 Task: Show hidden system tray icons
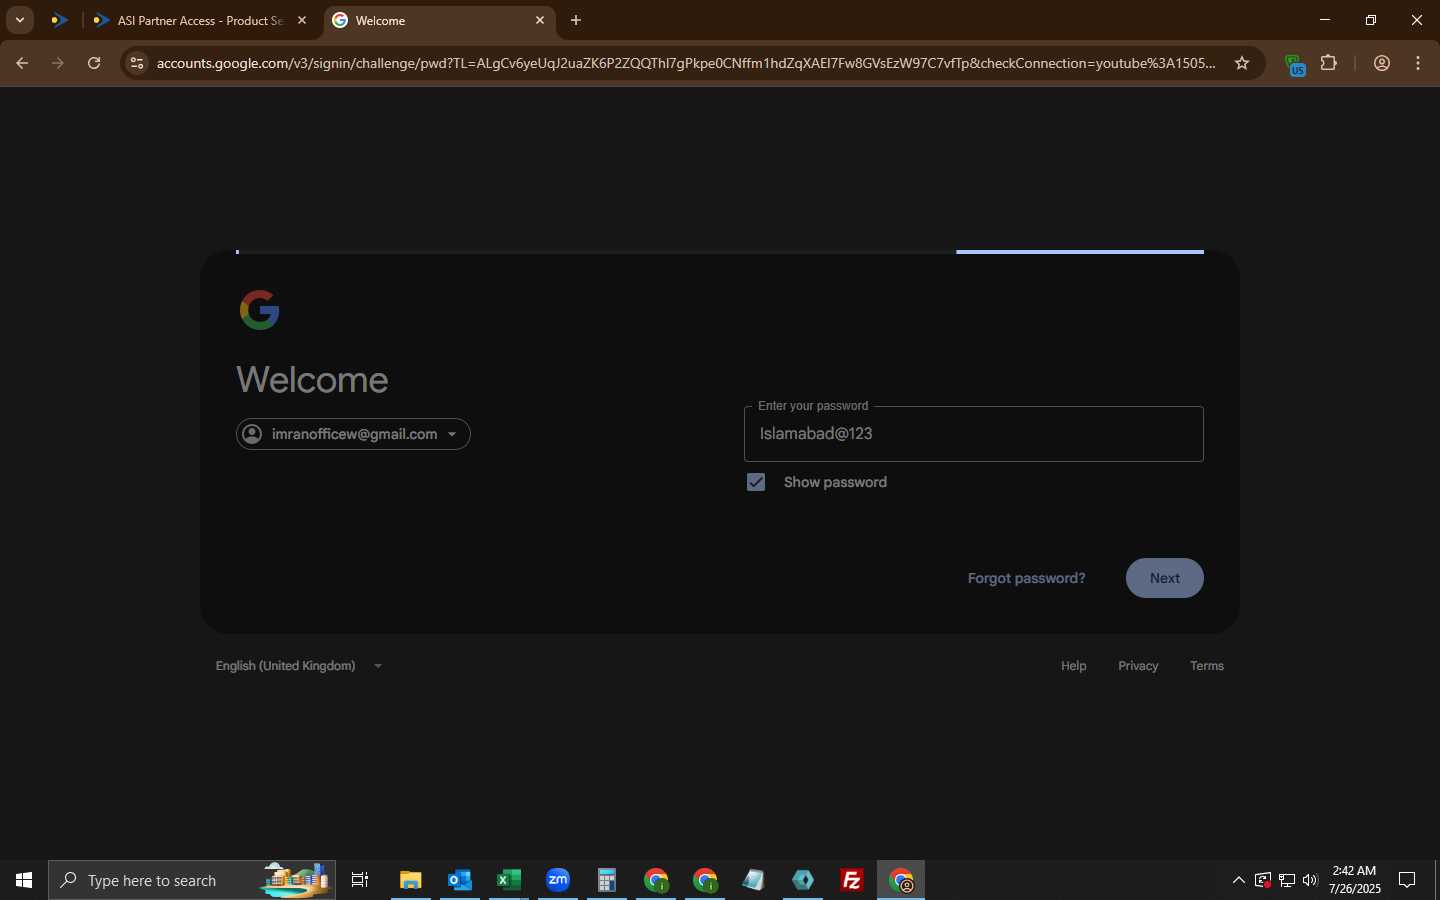pos(1239,880)
